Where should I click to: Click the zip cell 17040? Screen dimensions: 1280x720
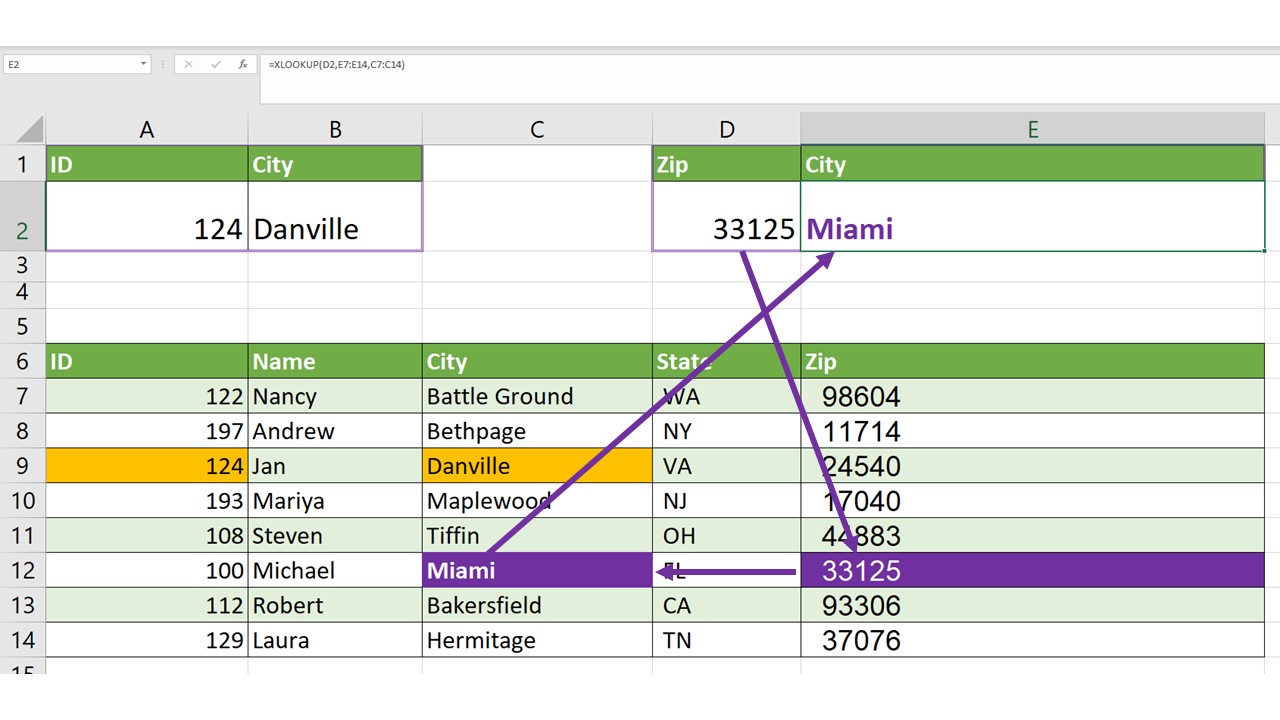[1033, 501]
